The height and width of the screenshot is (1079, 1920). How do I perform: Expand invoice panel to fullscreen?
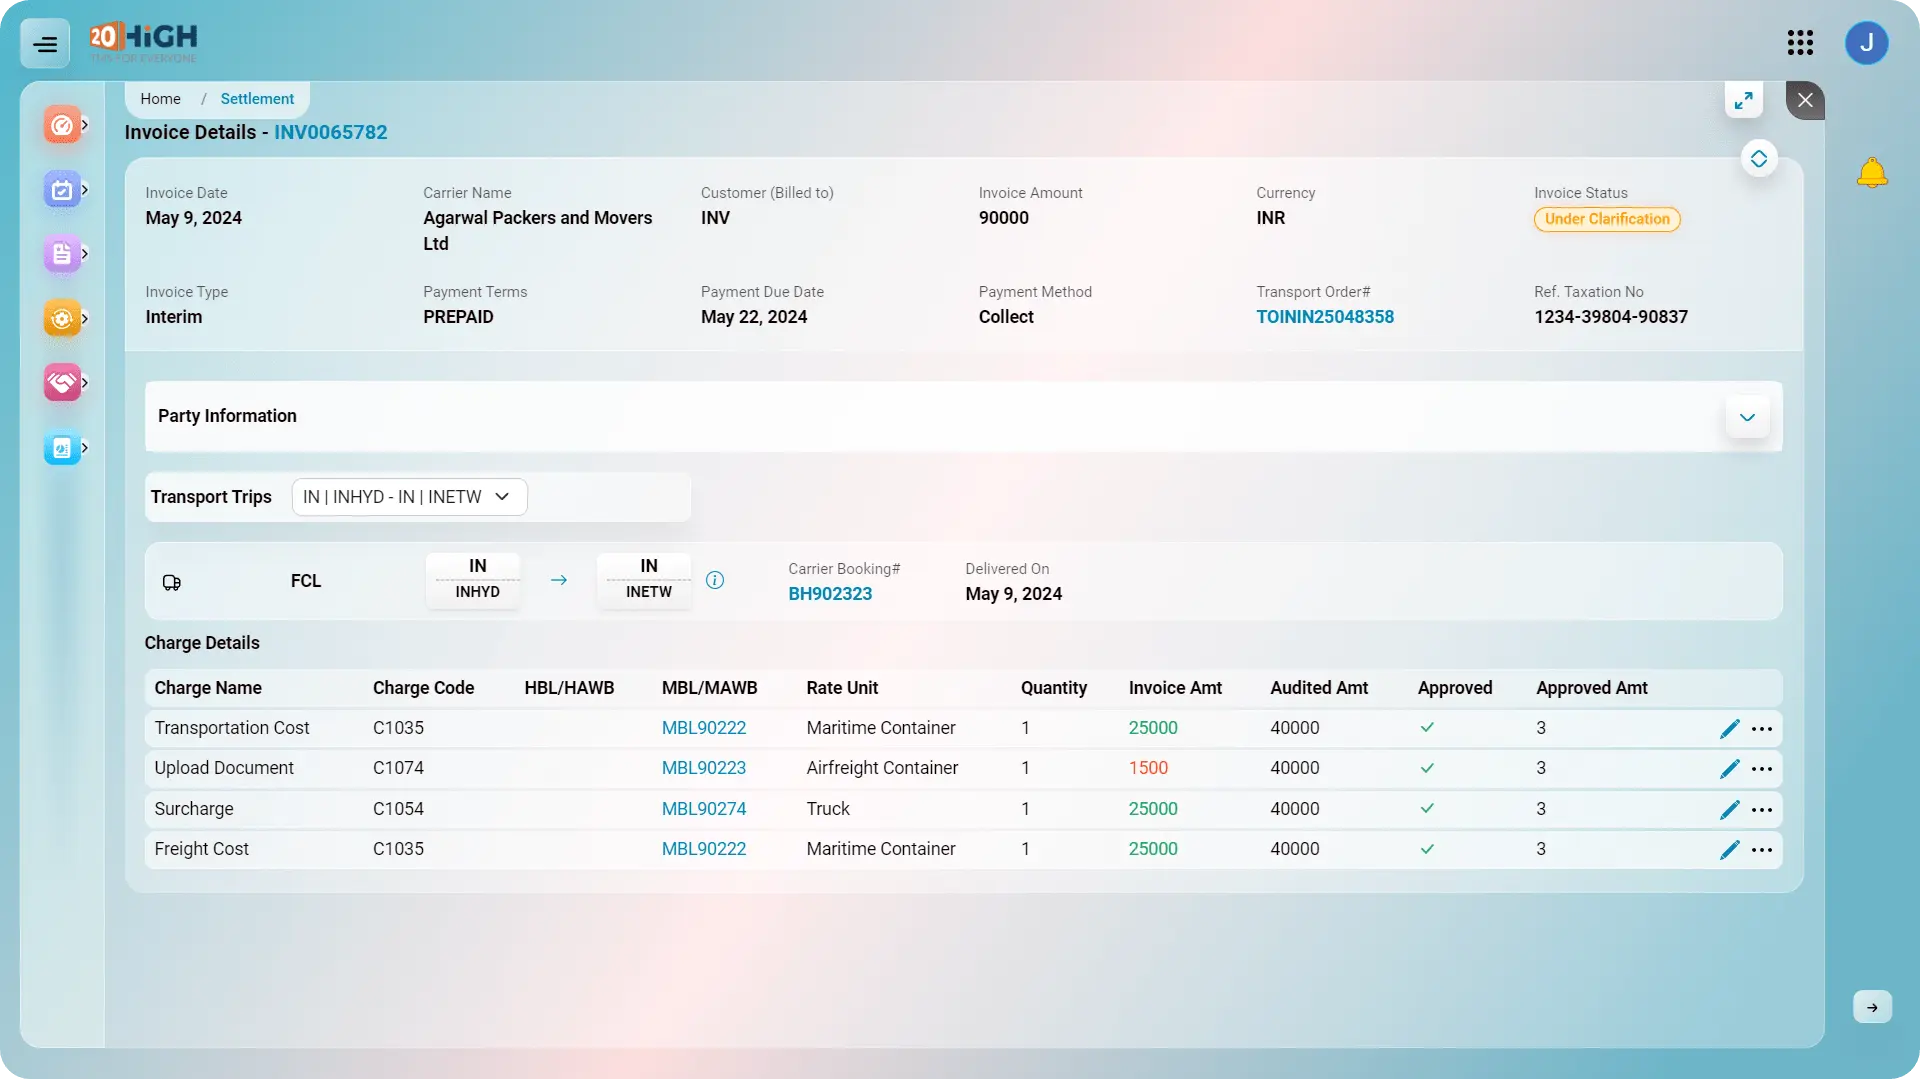point(1744,100)
